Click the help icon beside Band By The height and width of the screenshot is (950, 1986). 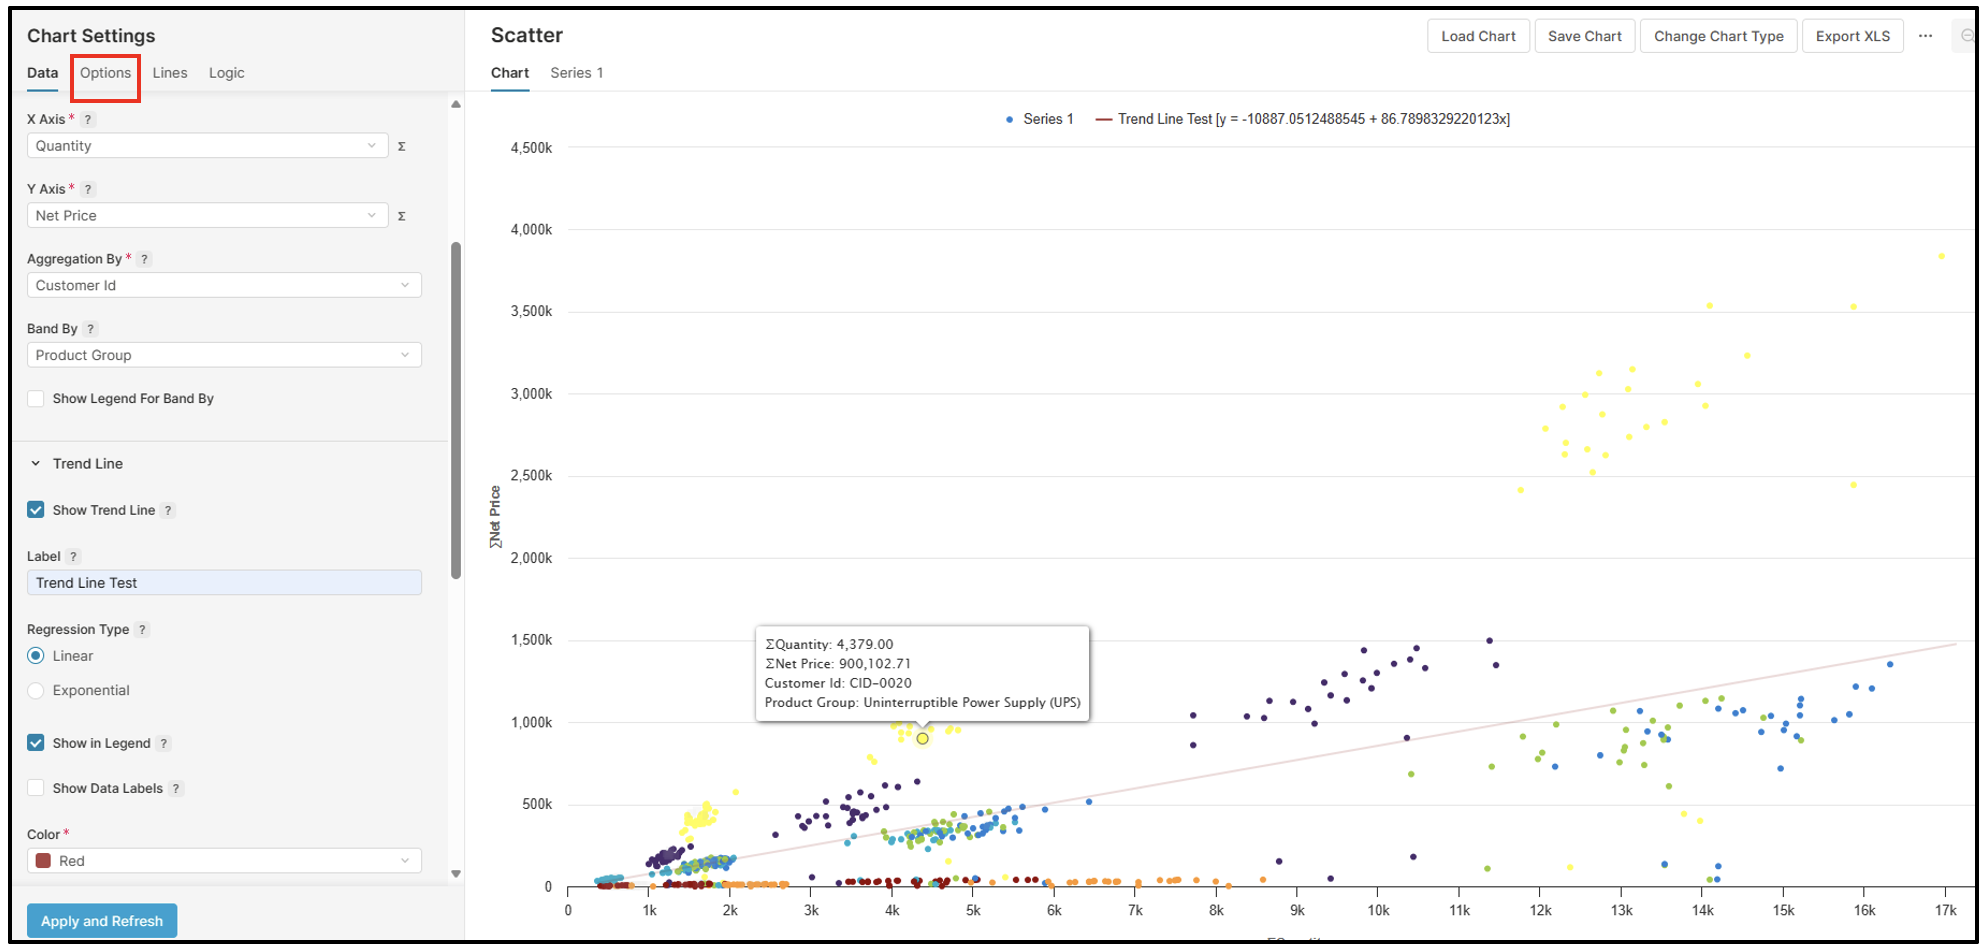tap(90, 329)
